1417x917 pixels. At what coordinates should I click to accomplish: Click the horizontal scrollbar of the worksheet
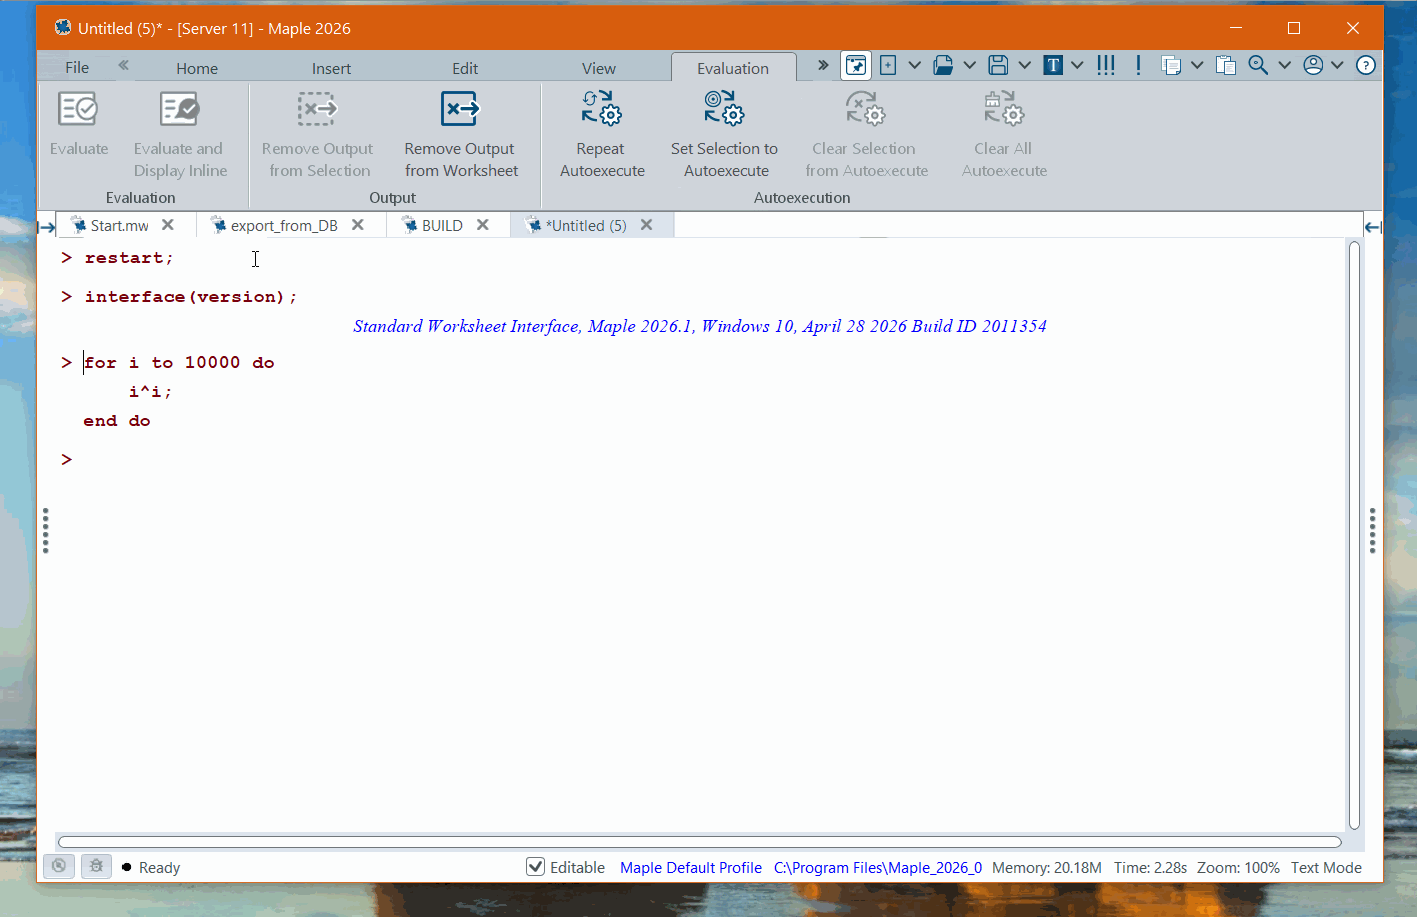[700, 842]
